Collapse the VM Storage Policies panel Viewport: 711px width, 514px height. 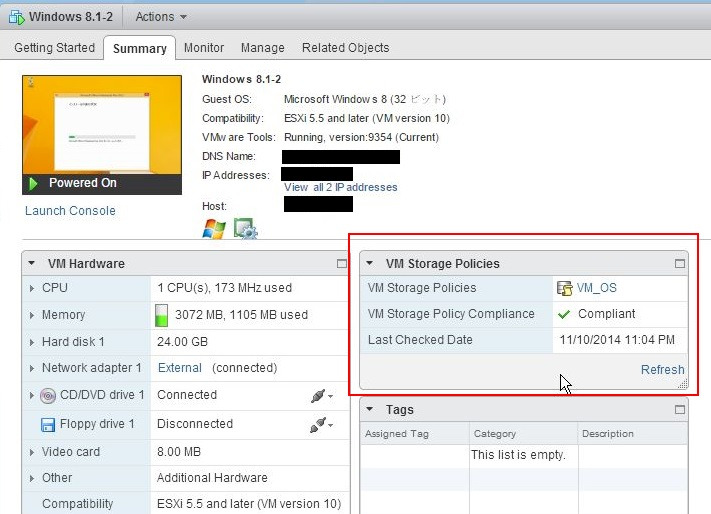[370, 263]
